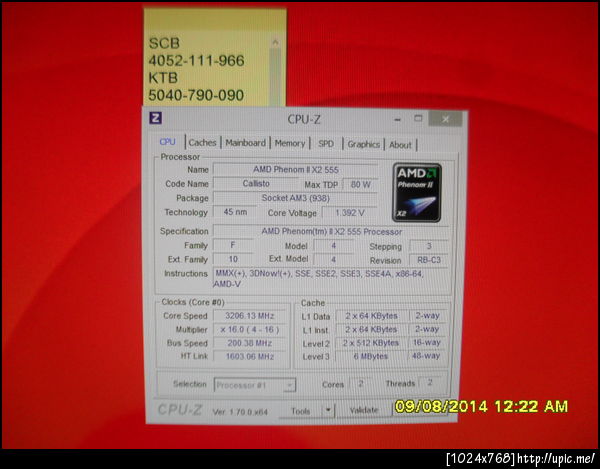
Task: Maximize the CPU-Z window
Action: pyautogui.click(x=418, y=119)
